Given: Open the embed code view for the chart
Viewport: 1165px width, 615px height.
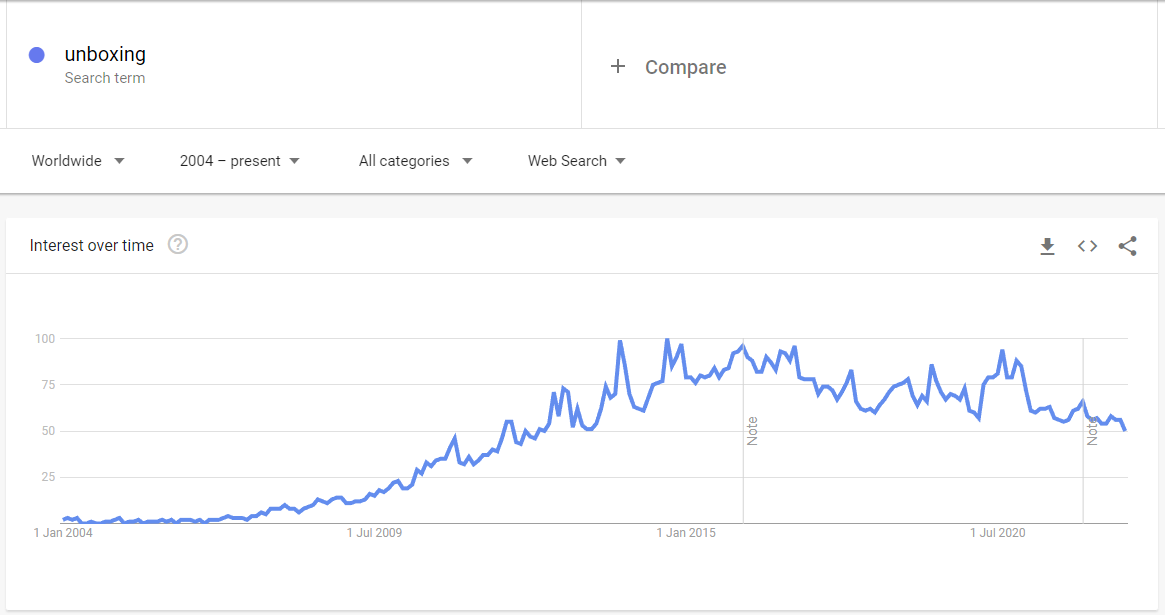Looking at the screenshot, I should click(1087, 245).
